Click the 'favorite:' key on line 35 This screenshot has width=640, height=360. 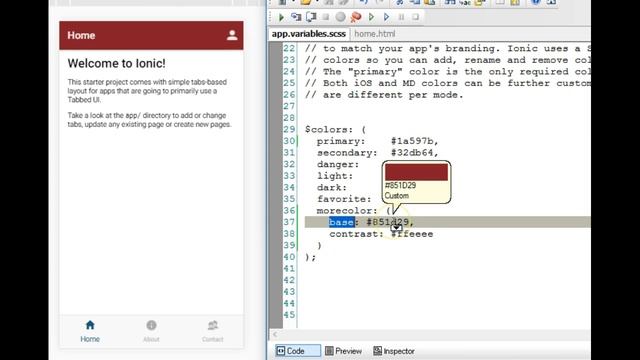point(344,199)
